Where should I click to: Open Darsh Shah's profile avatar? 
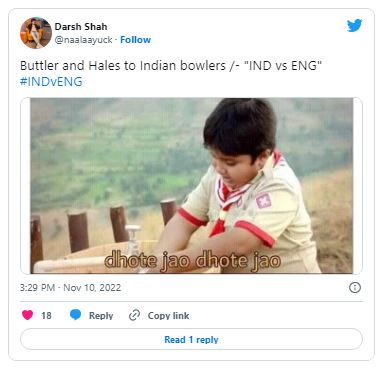(36, 33)
